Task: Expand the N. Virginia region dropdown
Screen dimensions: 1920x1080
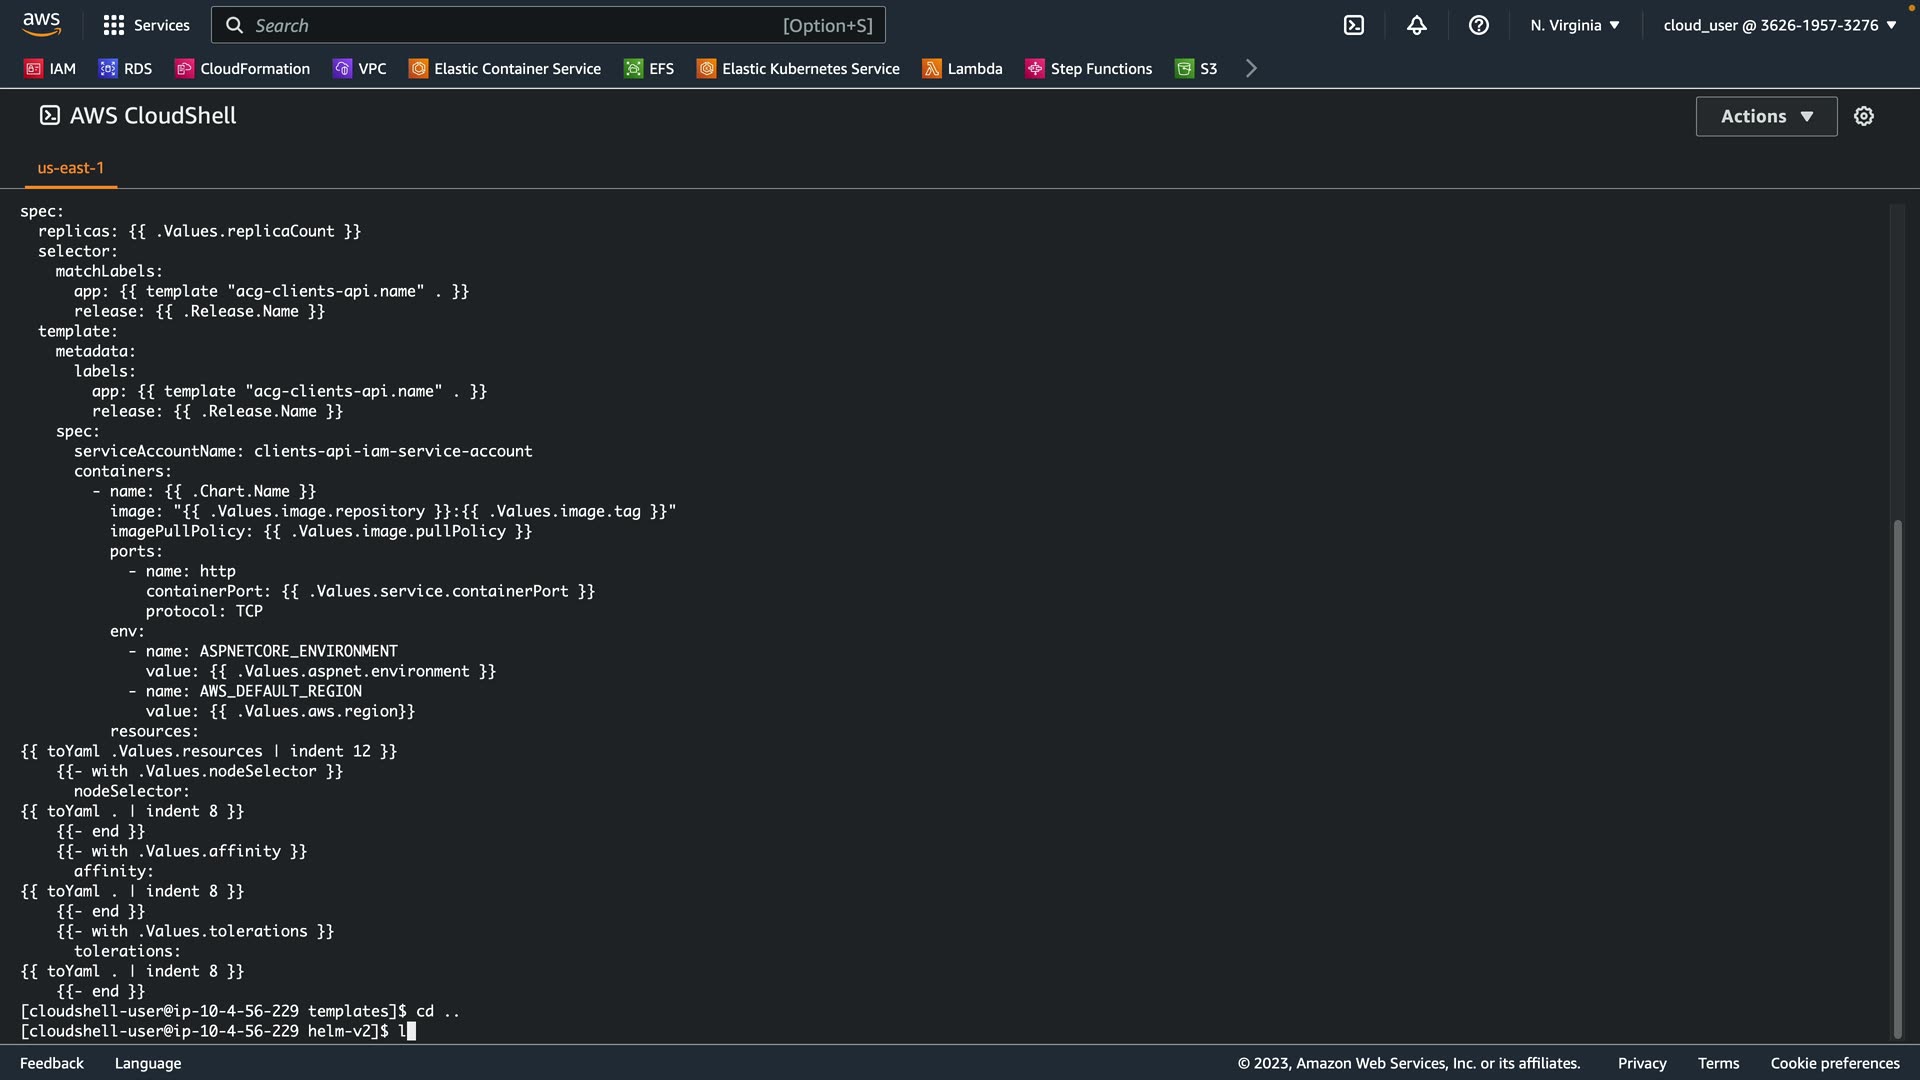Action: coord(1574,25)
